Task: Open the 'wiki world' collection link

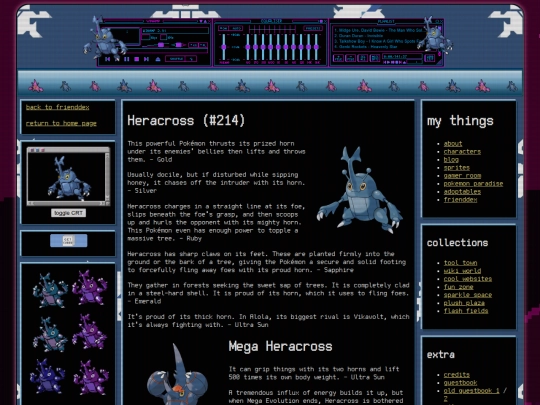Action: [462, 271]
